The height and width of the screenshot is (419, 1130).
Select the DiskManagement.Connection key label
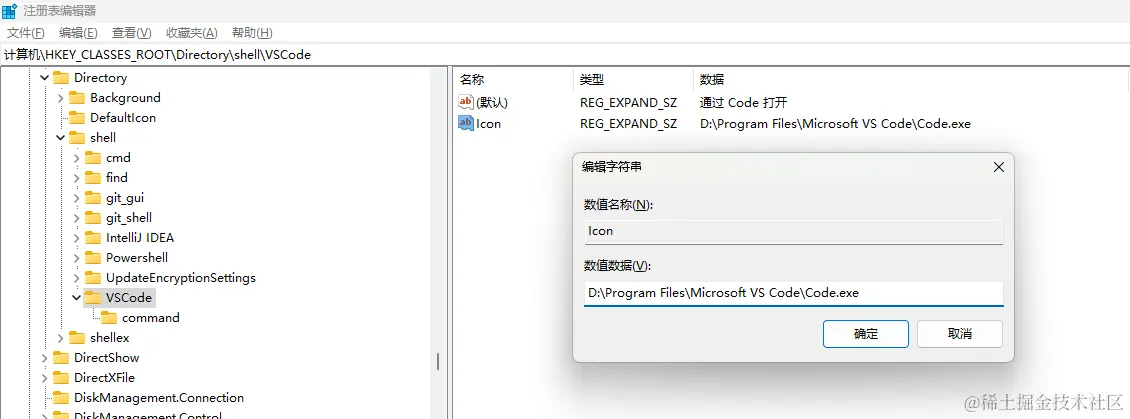[159, 398]
